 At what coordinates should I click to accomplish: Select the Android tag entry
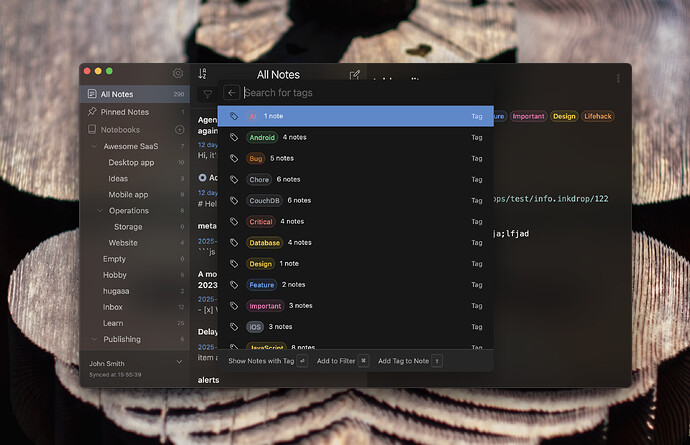click(356, 137)
